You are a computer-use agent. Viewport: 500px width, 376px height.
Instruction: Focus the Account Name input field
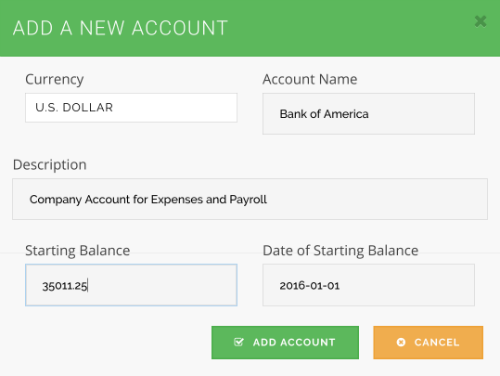pos(368,114)
